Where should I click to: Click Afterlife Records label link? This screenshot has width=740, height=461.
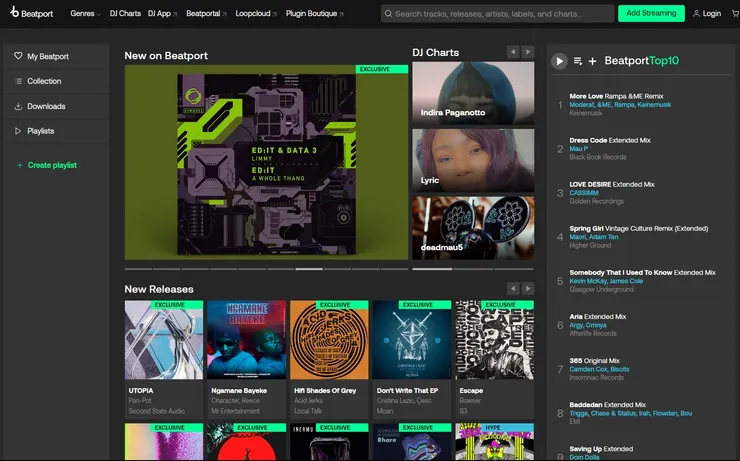pyautogui.click(x=593, y=334)
